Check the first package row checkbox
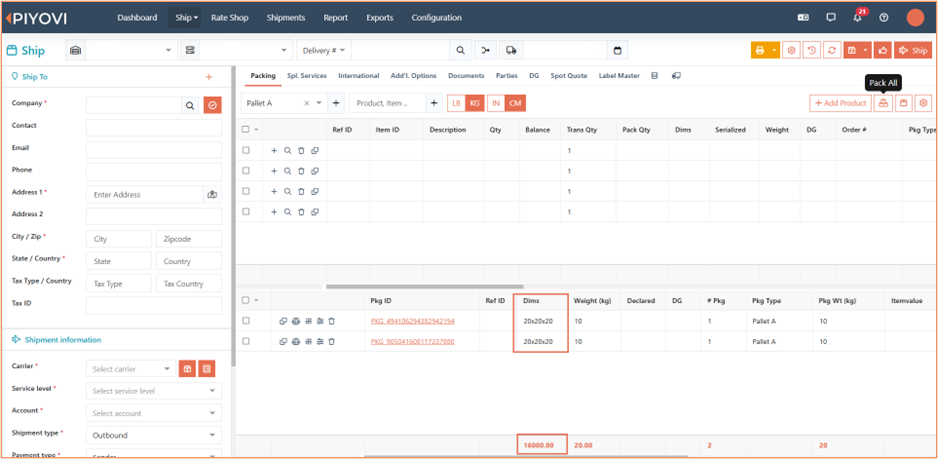The width and height of the screenshot is (938, 459). click(246, 321)
